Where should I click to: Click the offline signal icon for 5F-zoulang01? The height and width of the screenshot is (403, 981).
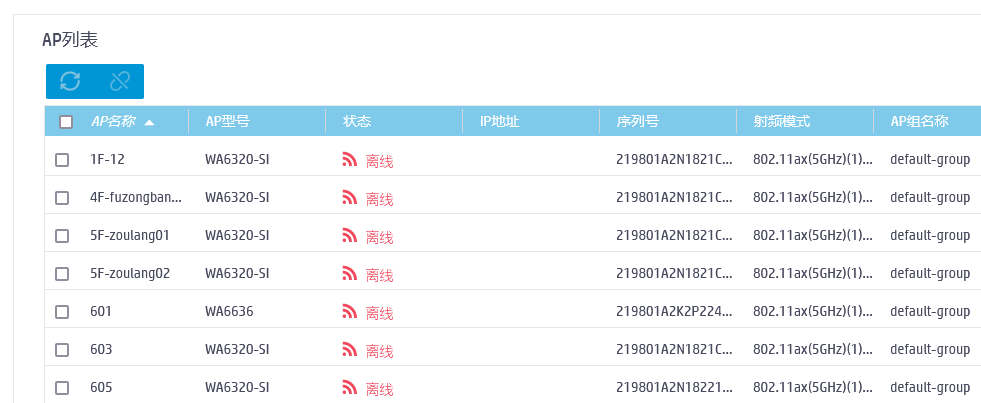click(350, 236)
